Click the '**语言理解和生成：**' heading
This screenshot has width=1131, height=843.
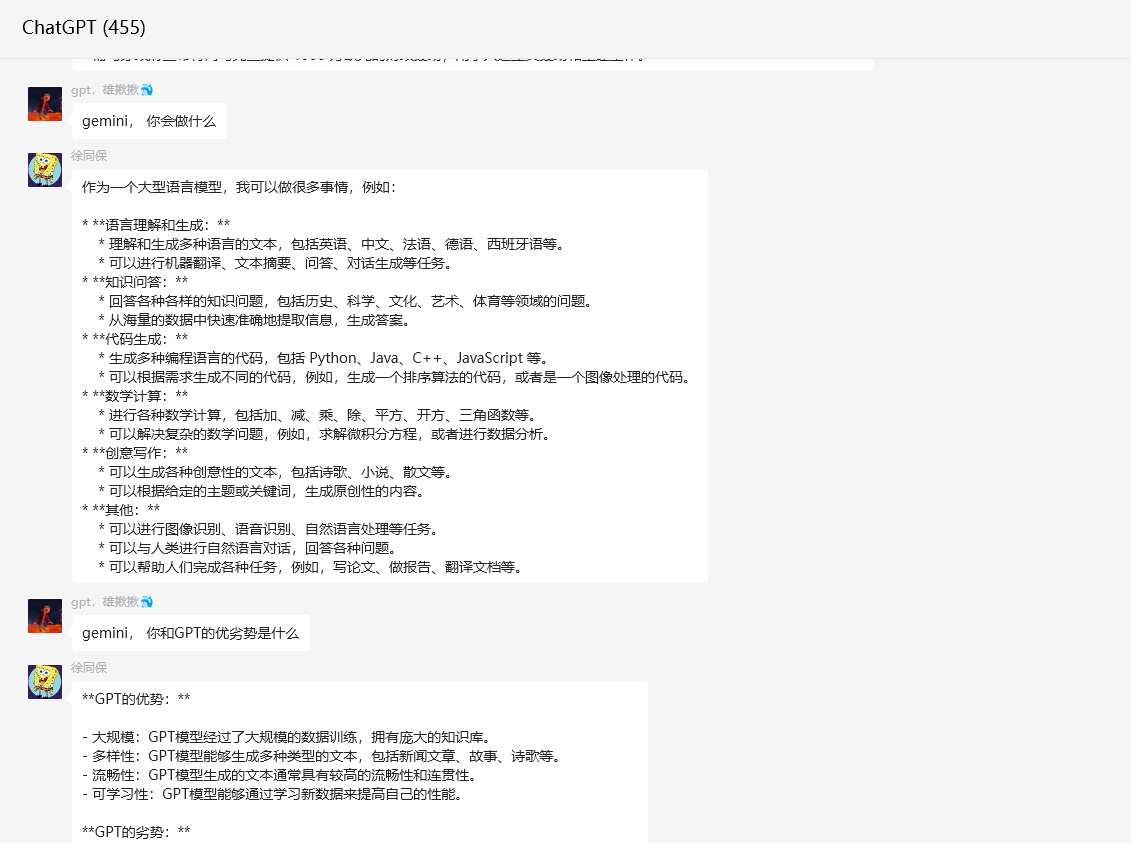pos(156,225)
